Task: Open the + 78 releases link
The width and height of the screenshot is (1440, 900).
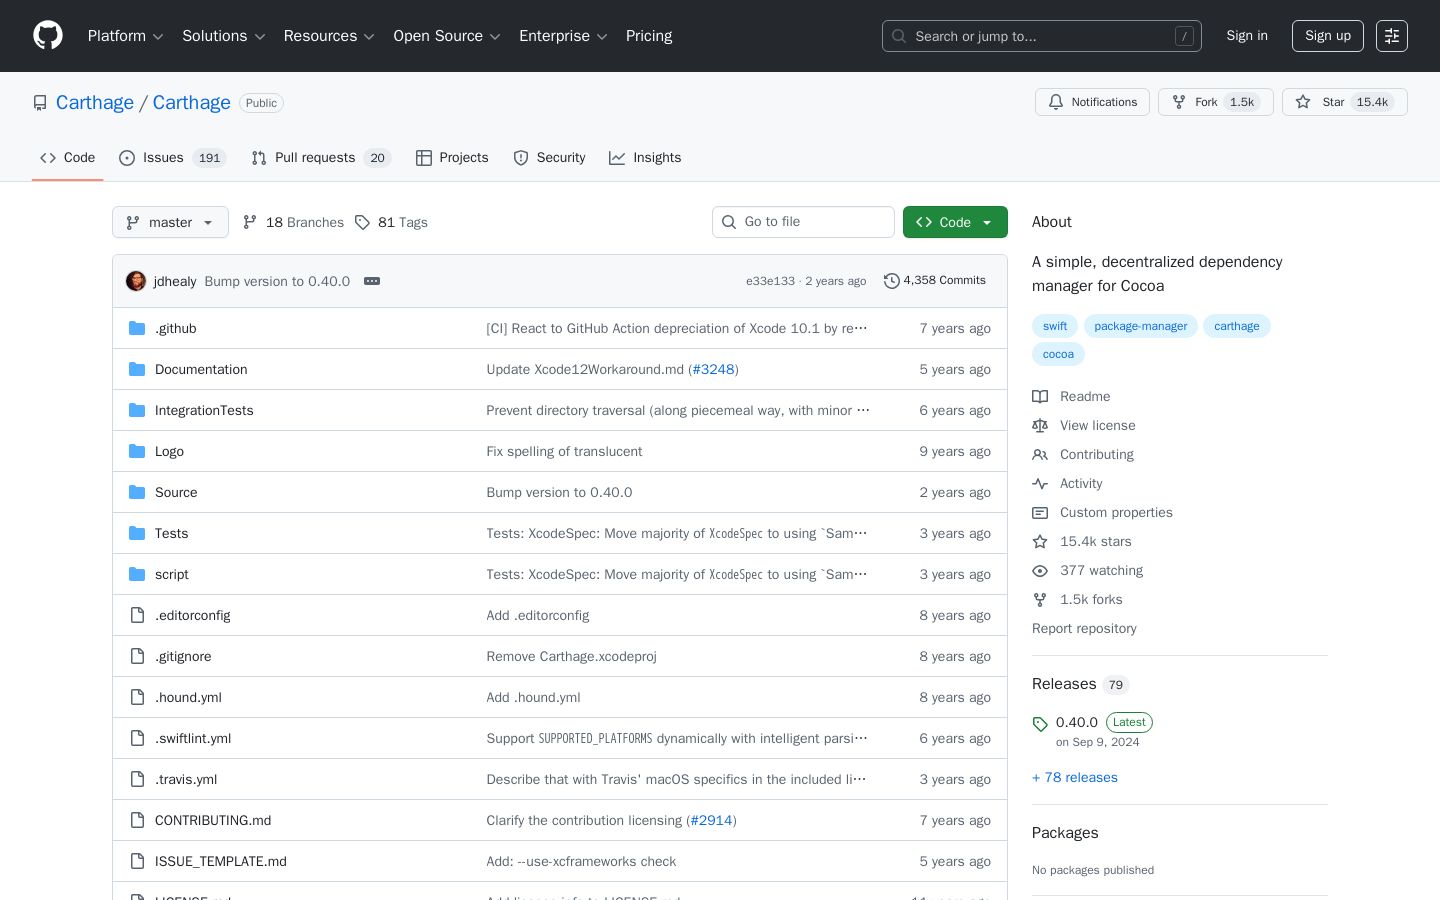Action: [1075, 777]
